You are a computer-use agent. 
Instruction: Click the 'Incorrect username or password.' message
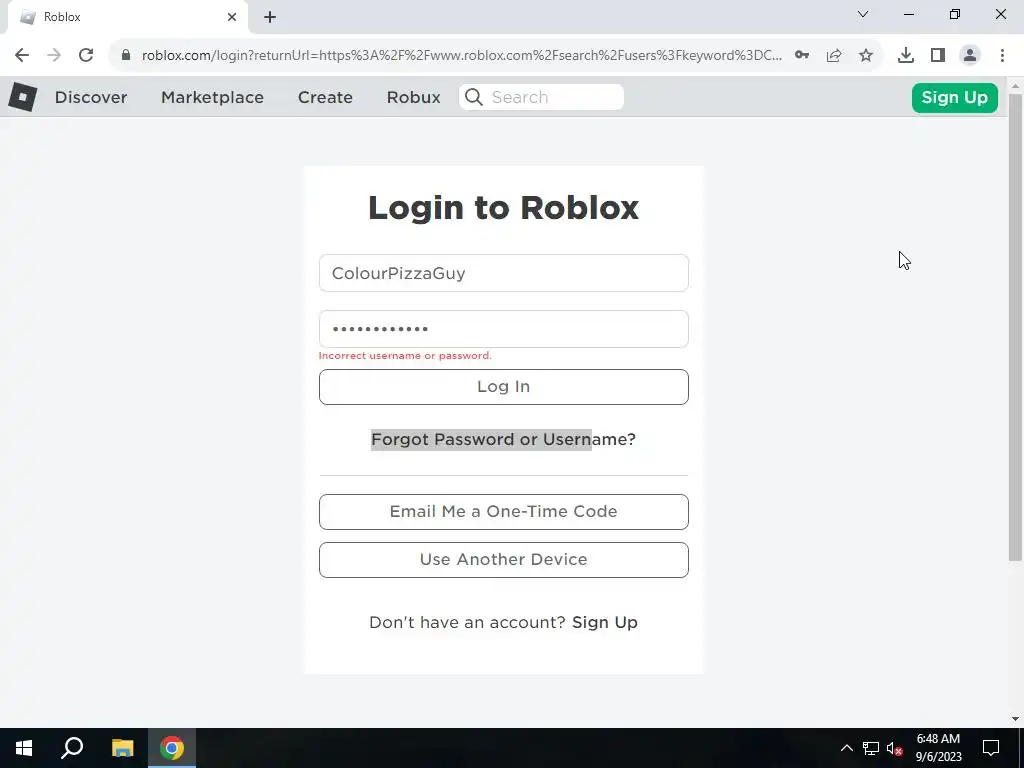405,356
